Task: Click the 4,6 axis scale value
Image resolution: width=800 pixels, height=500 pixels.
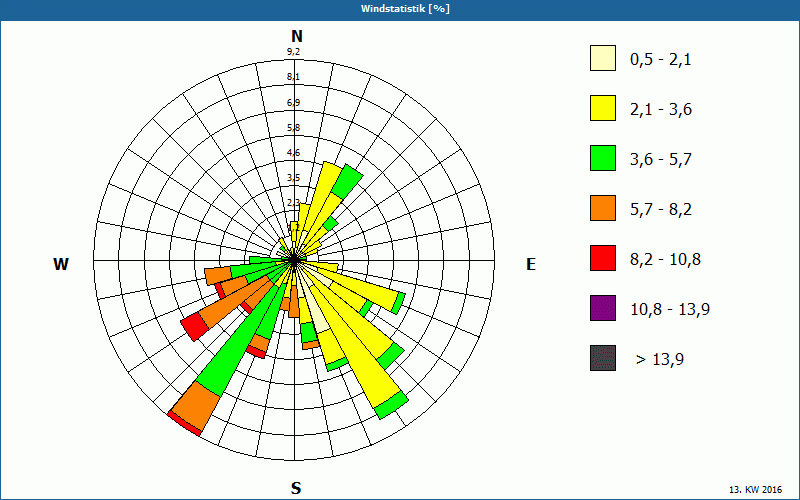Action: pyautogui.click(x=293, y=153)
